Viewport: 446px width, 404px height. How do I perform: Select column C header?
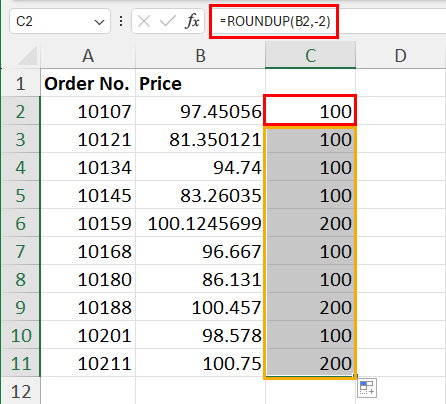click(310, 55)
